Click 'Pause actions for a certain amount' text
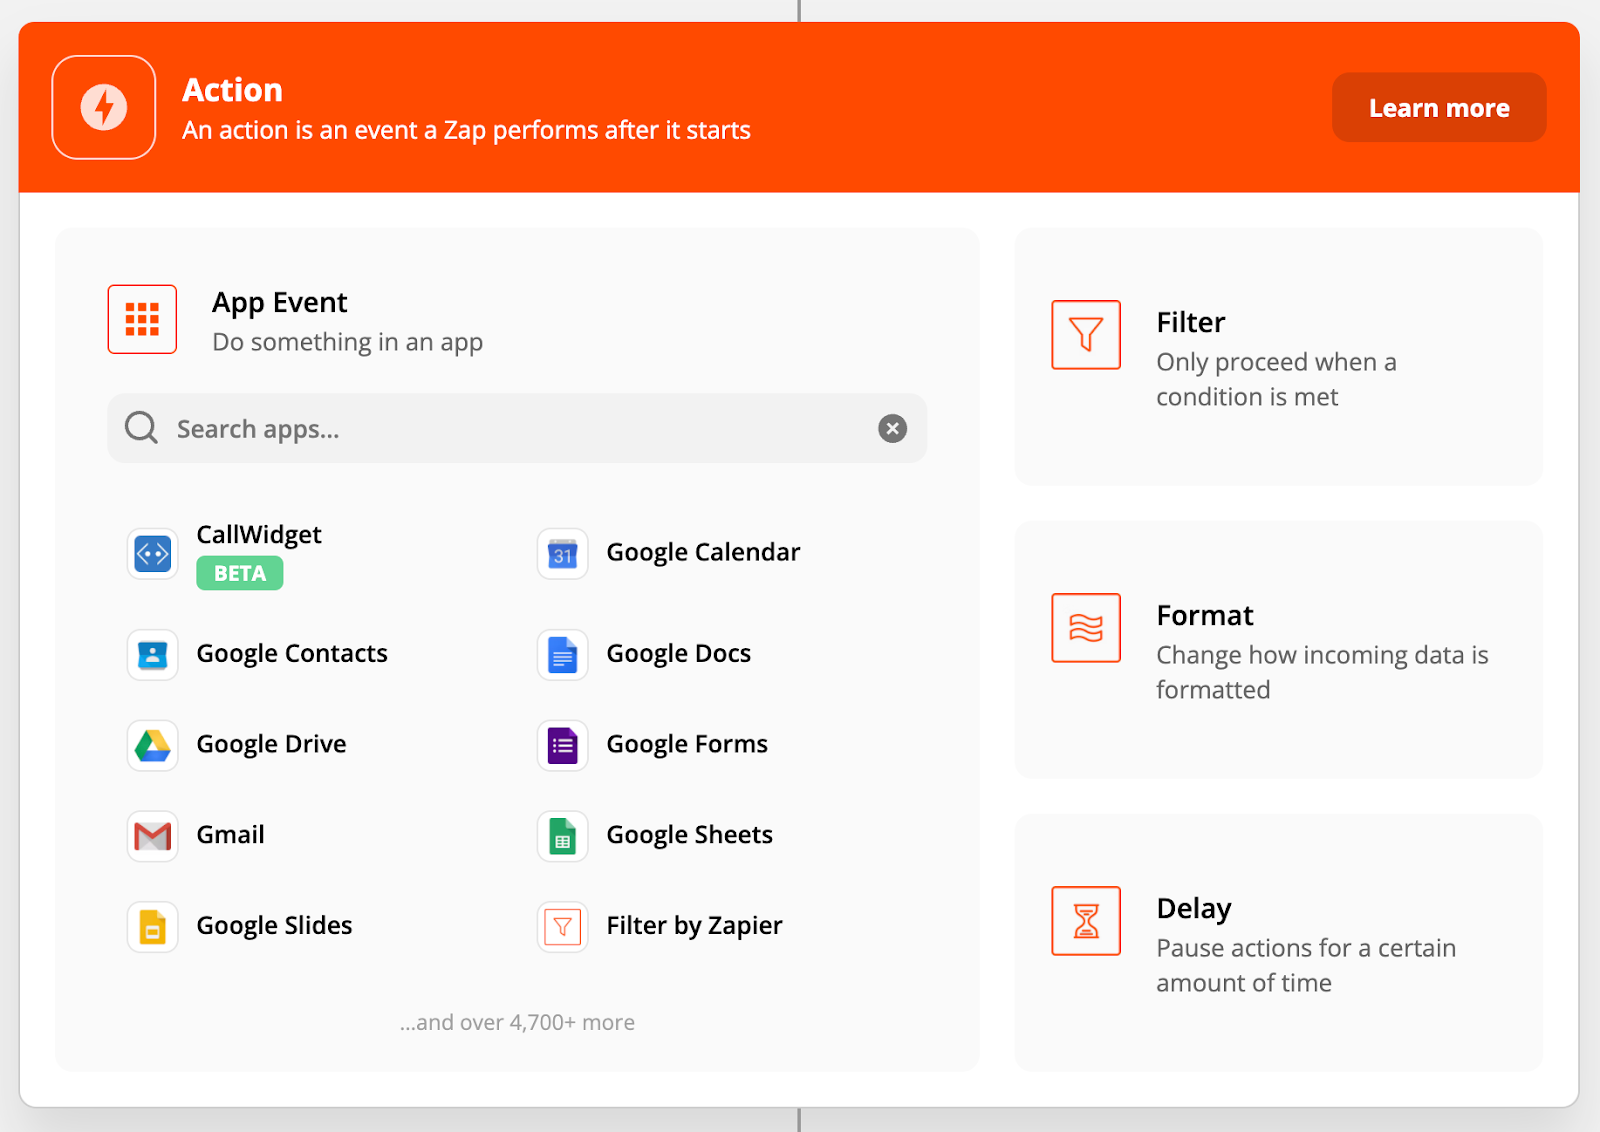The image size is (1600, 1132). tap(1306, 965)
